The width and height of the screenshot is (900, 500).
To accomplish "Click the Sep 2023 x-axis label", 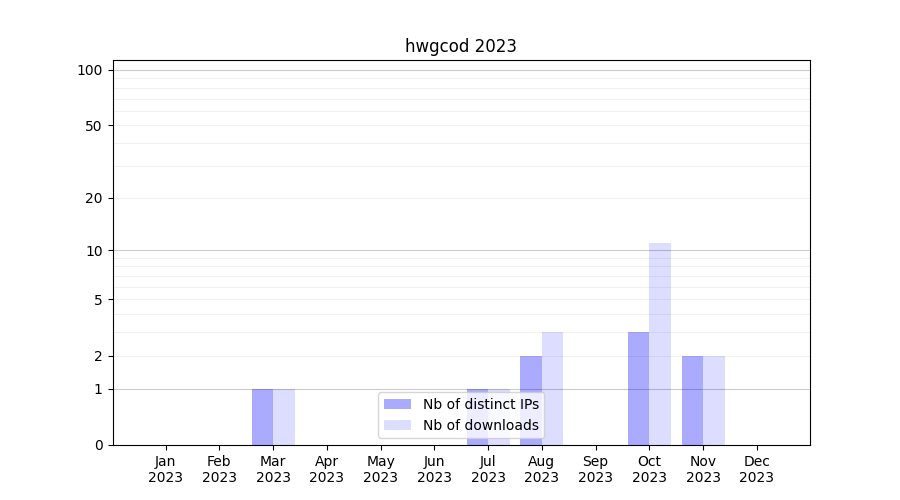I will pyautogui.click(x=595, y=469).
